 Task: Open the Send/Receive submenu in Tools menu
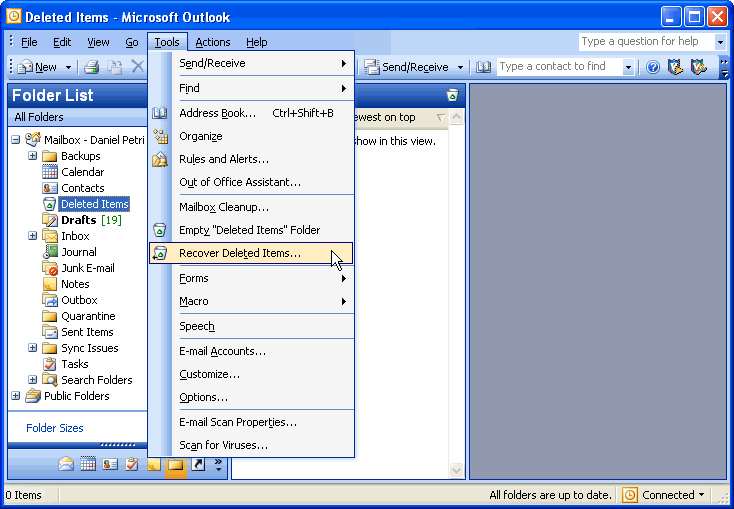[251, 63]
